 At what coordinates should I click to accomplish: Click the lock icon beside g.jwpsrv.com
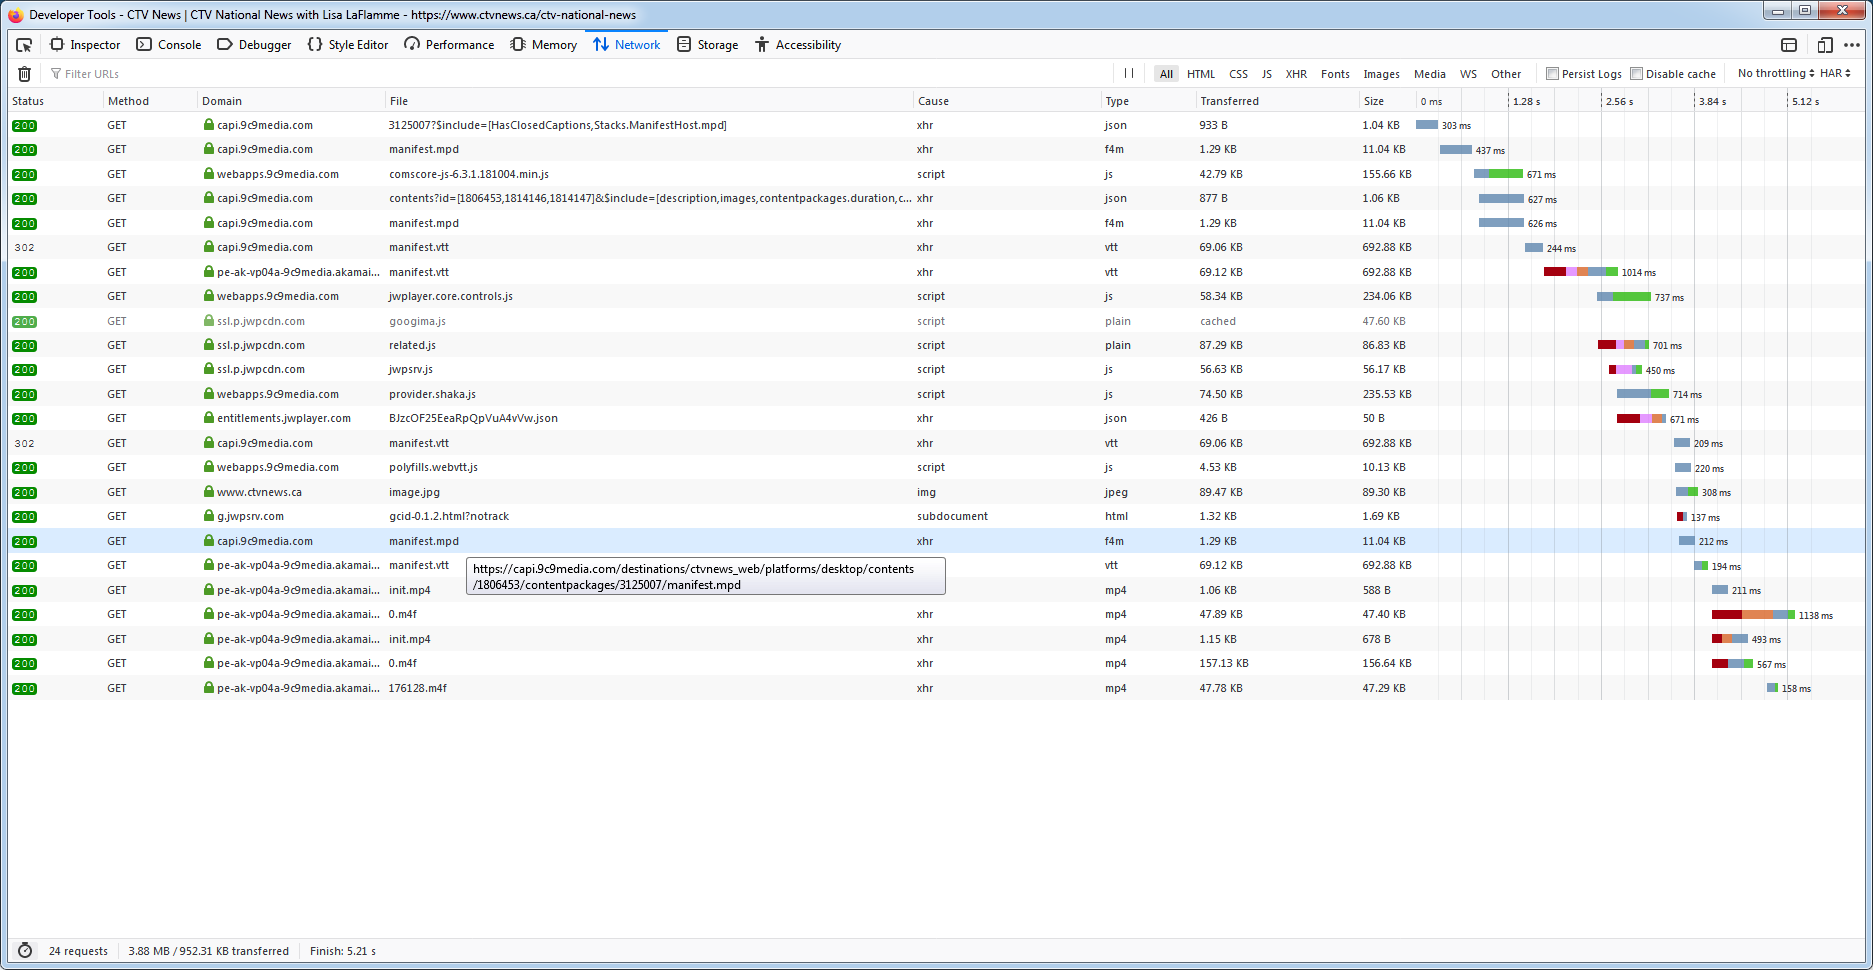tap(209, 516)
